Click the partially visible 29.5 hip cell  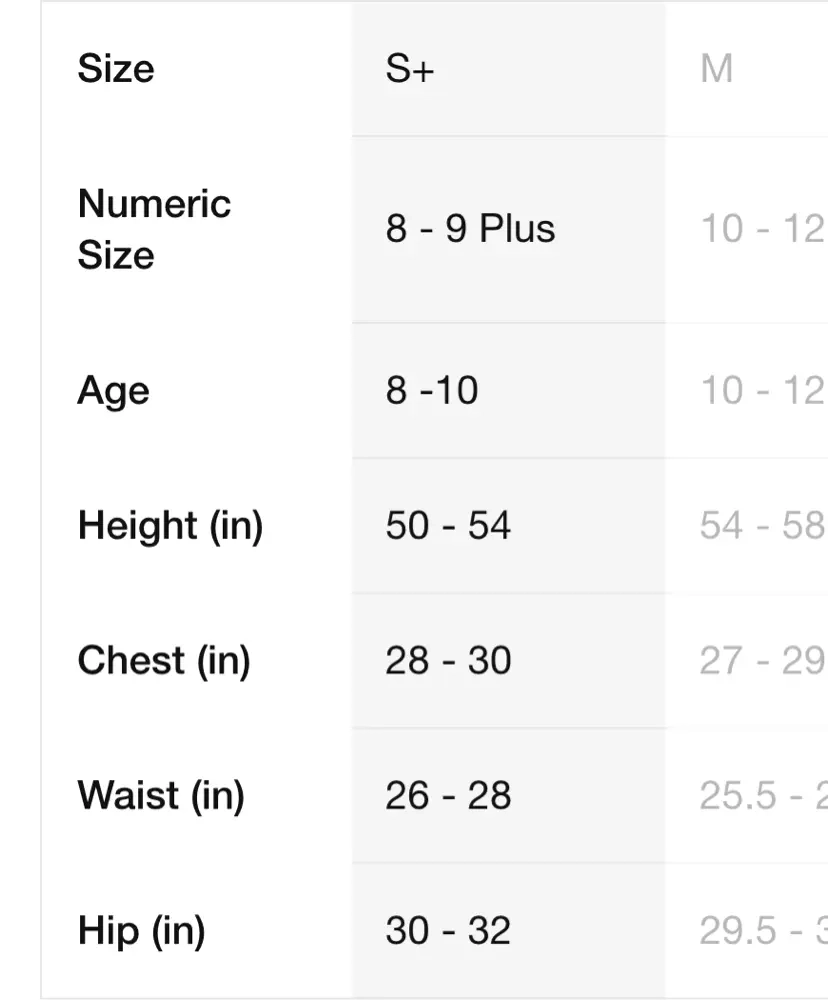pos(761,930)
